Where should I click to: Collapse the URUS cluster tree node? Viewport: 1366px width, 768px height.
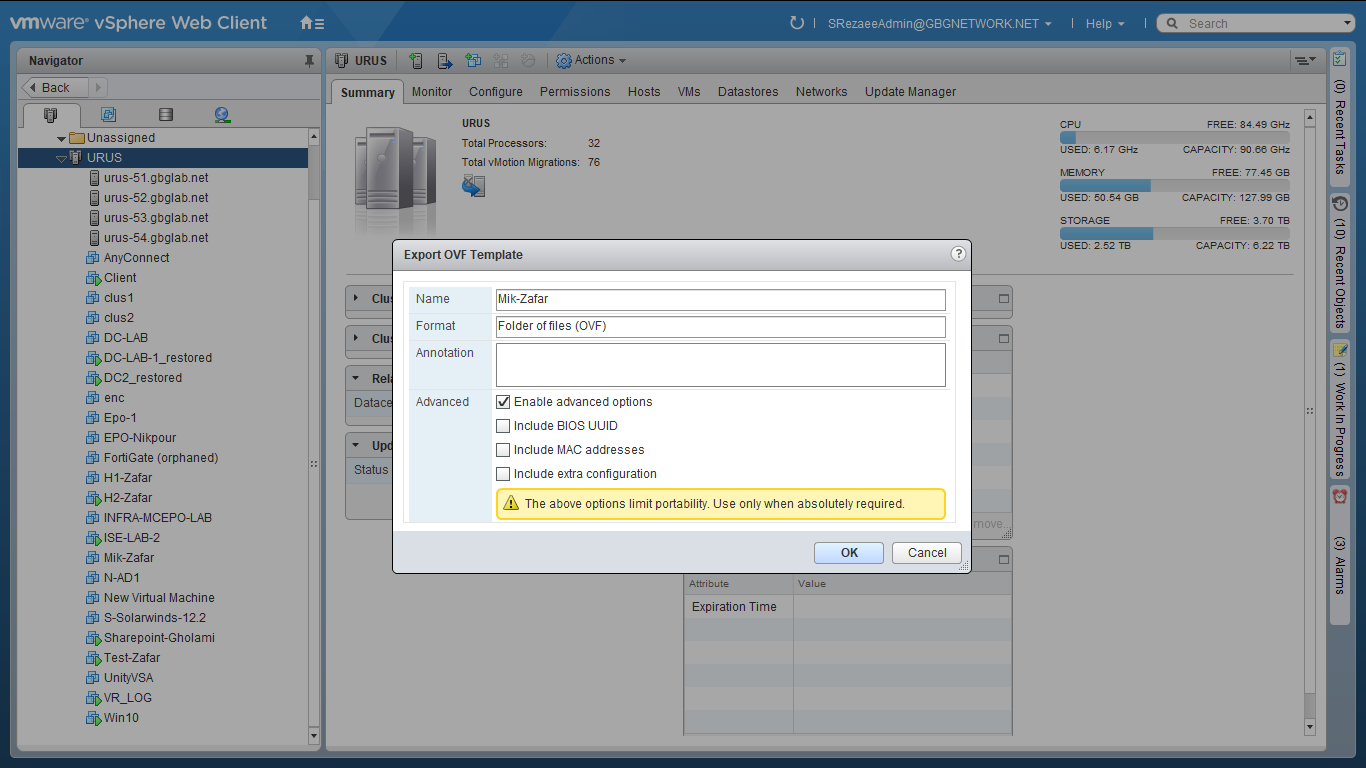click(61, 158)
